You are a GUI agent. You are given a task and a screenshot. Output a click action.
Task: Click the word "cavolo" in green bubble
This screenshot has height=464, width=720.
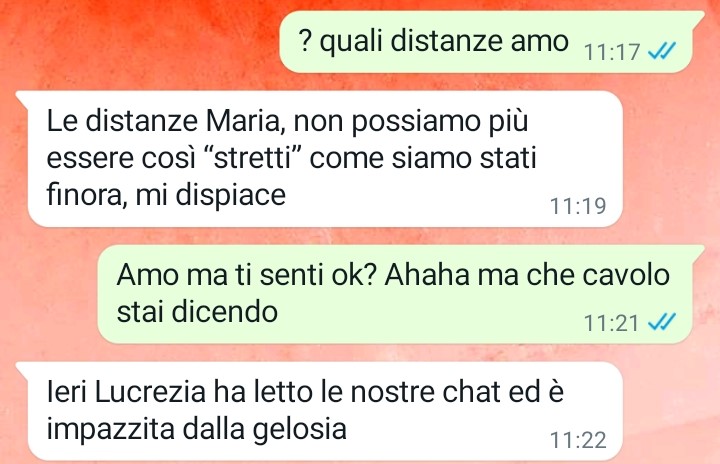(626, 275)
